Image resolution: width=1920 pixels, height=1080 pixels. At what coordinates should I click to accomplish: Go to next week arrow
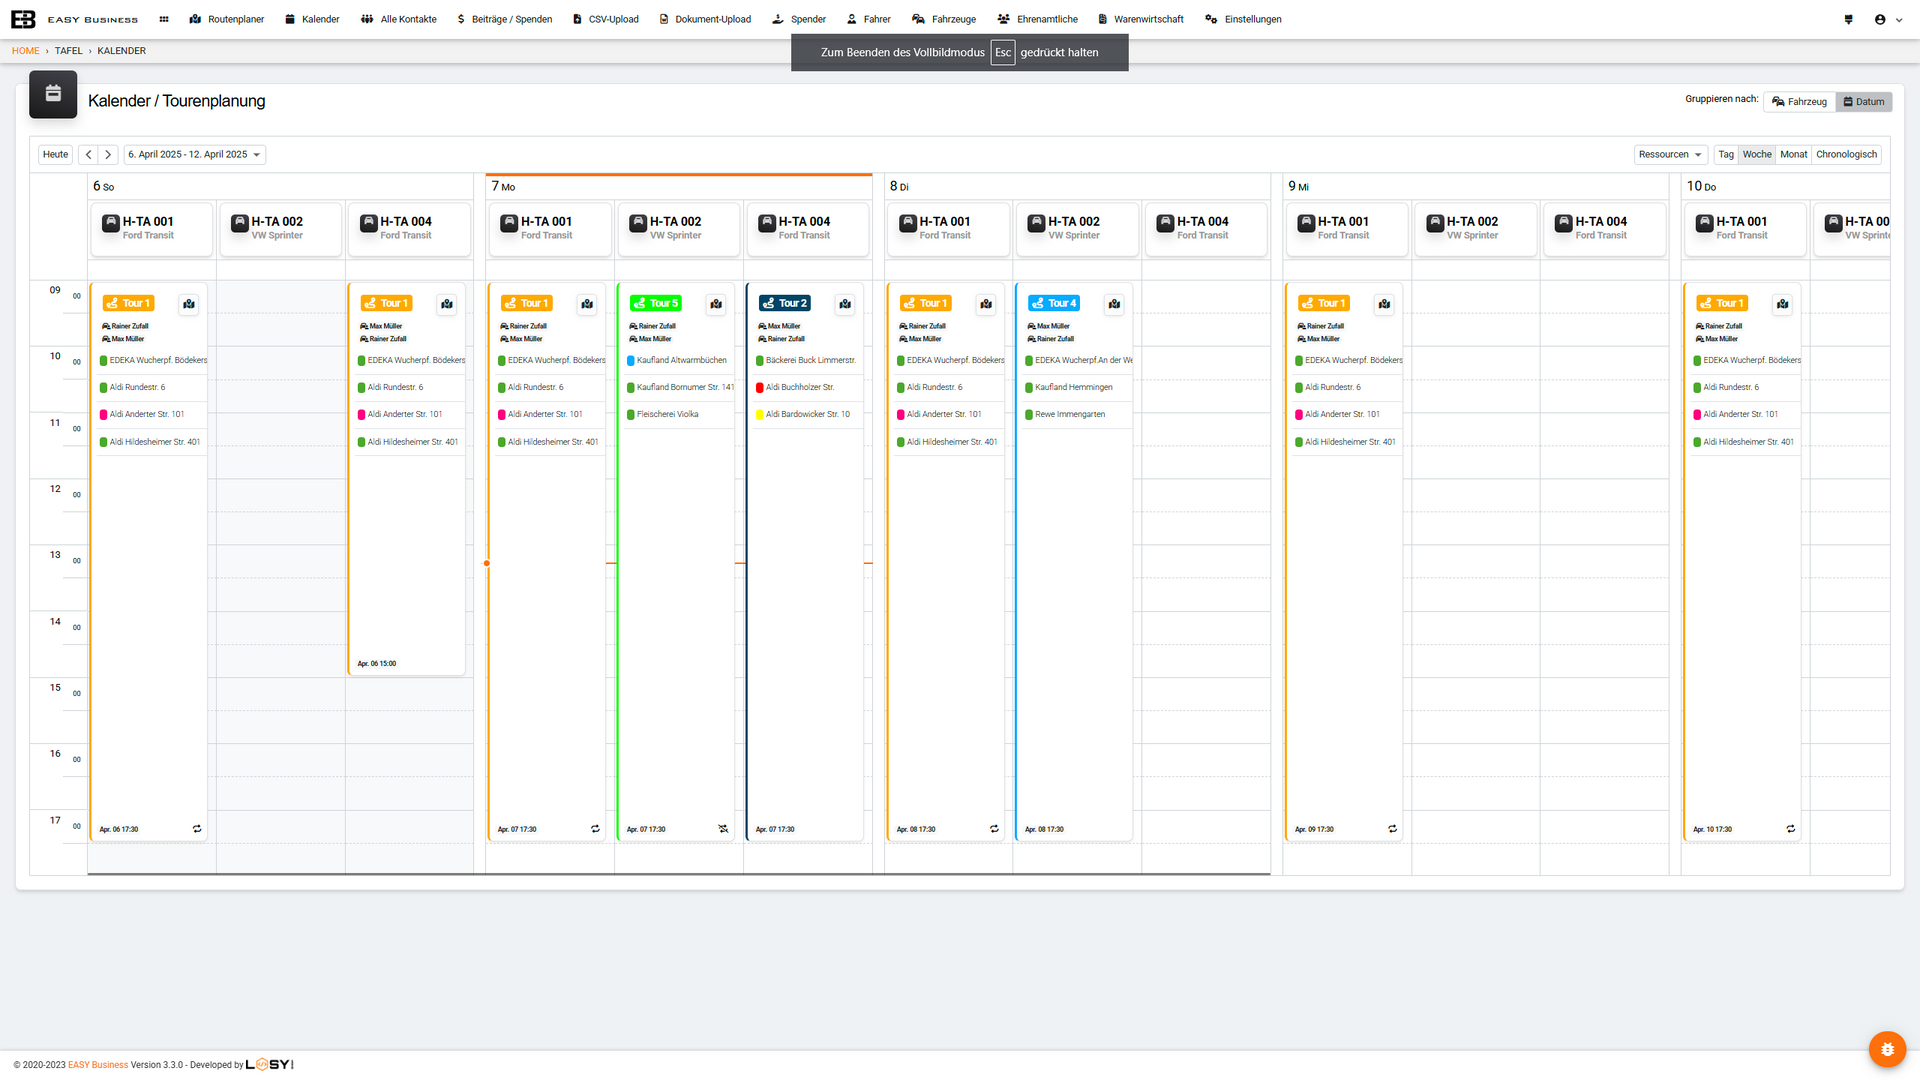click(108, 155)
